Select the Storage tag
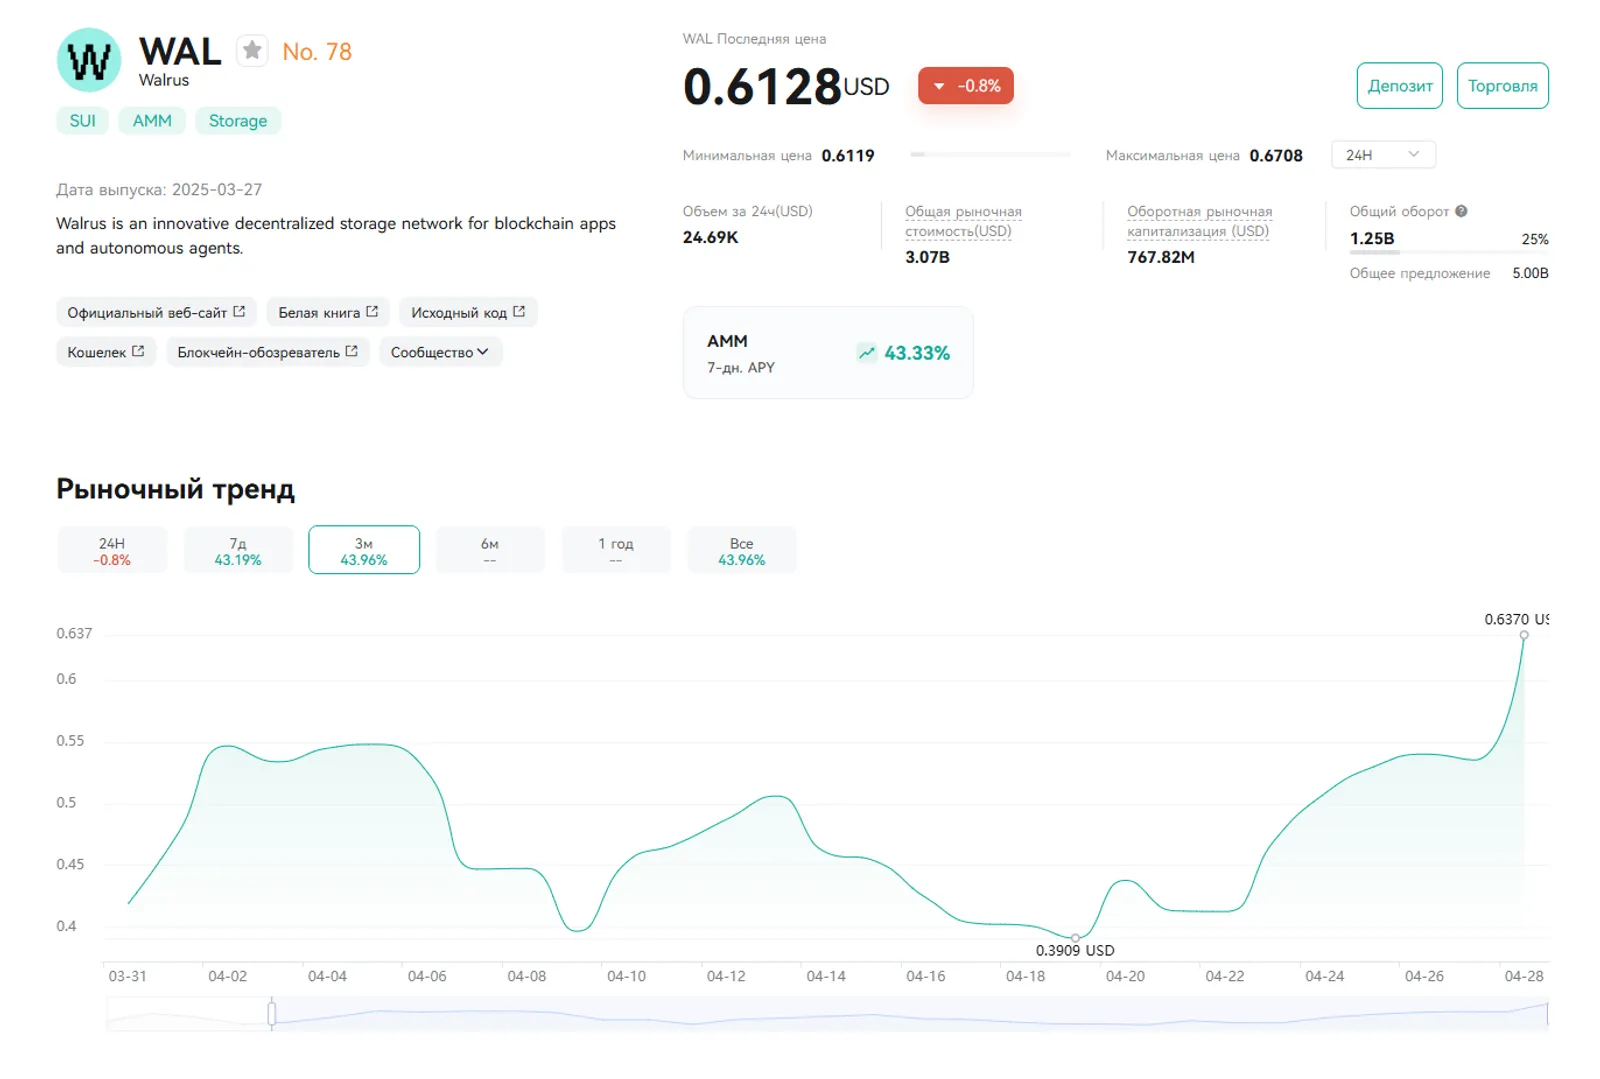The height and width of the screenshot is (1079, 1600). 238,121
